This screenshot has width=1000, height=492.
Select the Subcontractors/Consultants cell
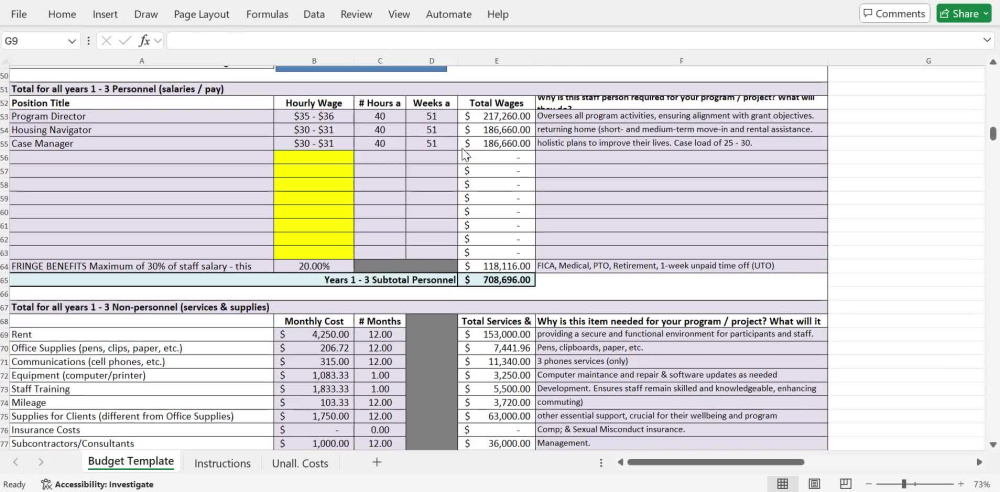click(x=142, y=444)
